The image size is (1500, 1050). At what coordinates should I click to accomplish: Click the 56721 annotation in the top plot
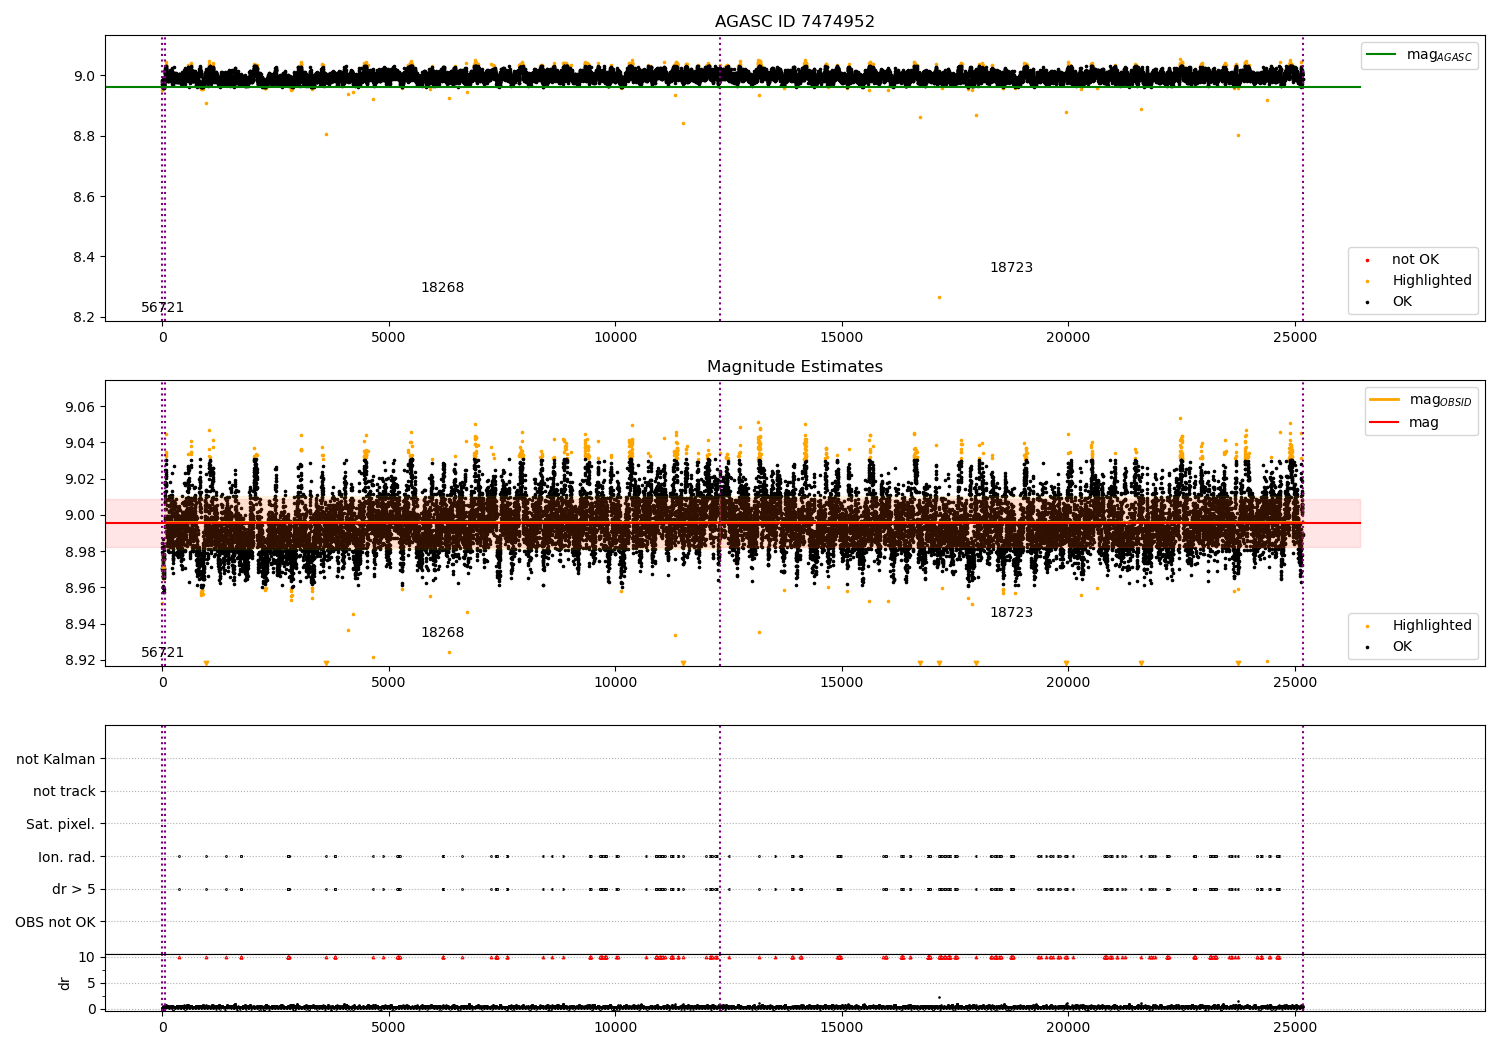click(162, 308)
